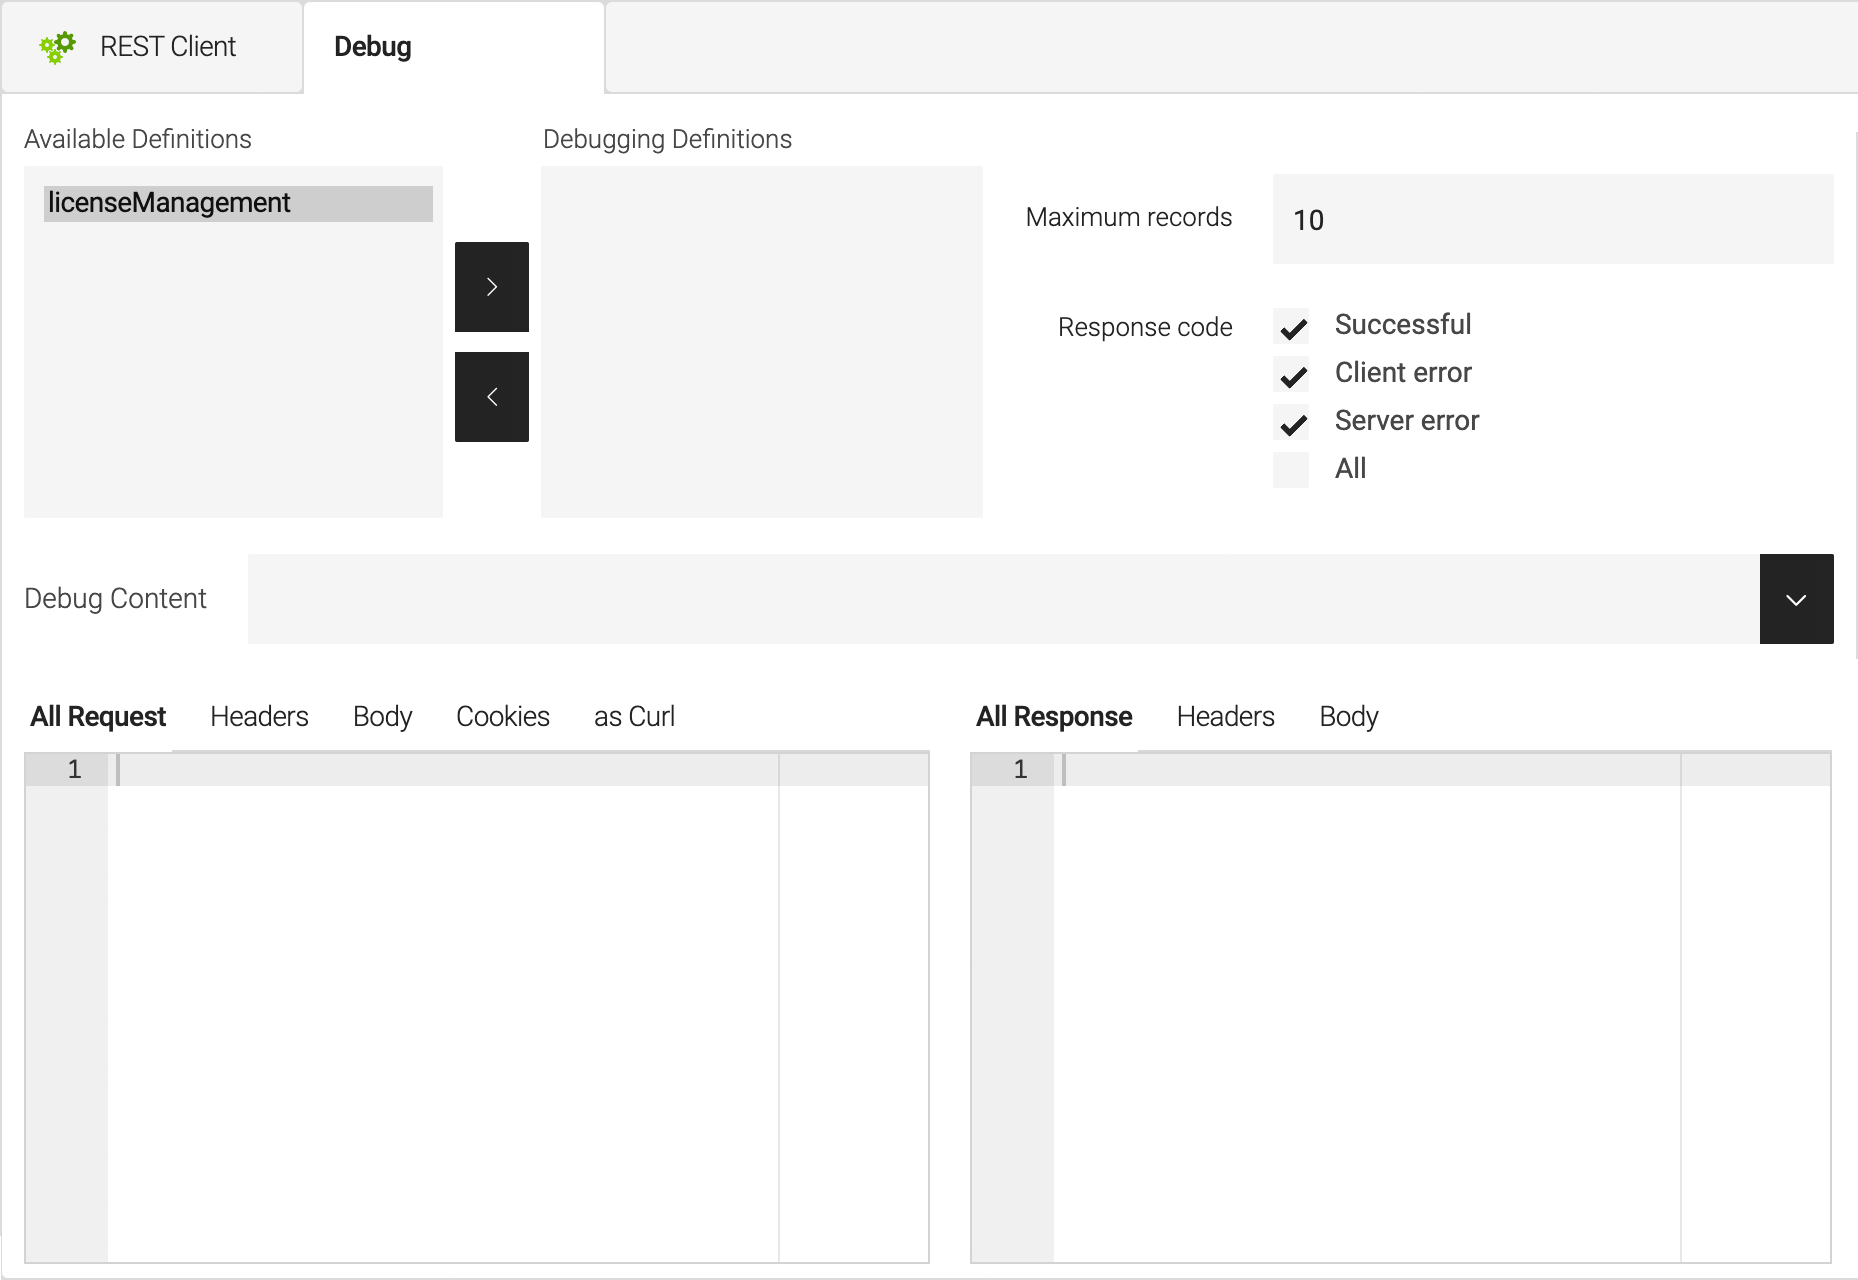Uncheck the Client error checkbox

click(x=1292, y=375)
